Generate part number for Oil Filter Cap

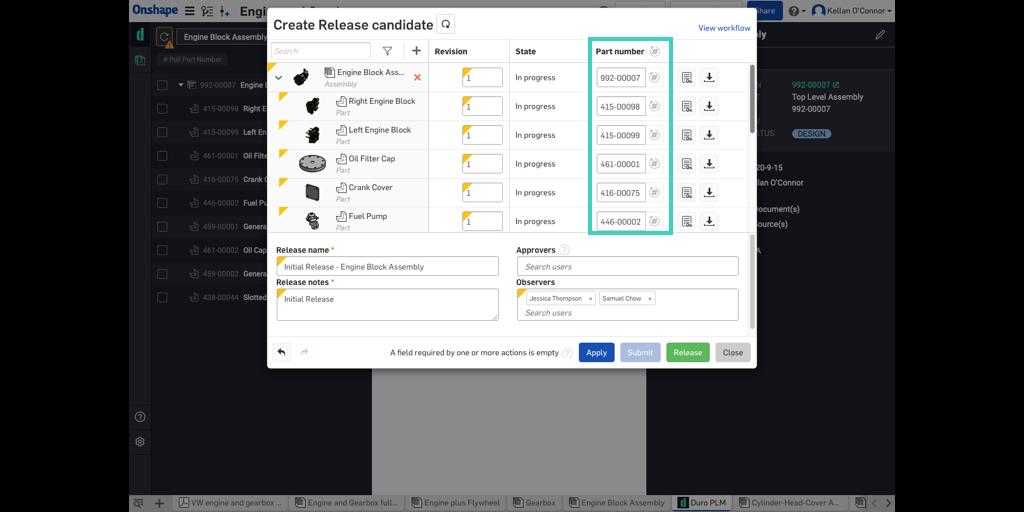pos(654,164)
